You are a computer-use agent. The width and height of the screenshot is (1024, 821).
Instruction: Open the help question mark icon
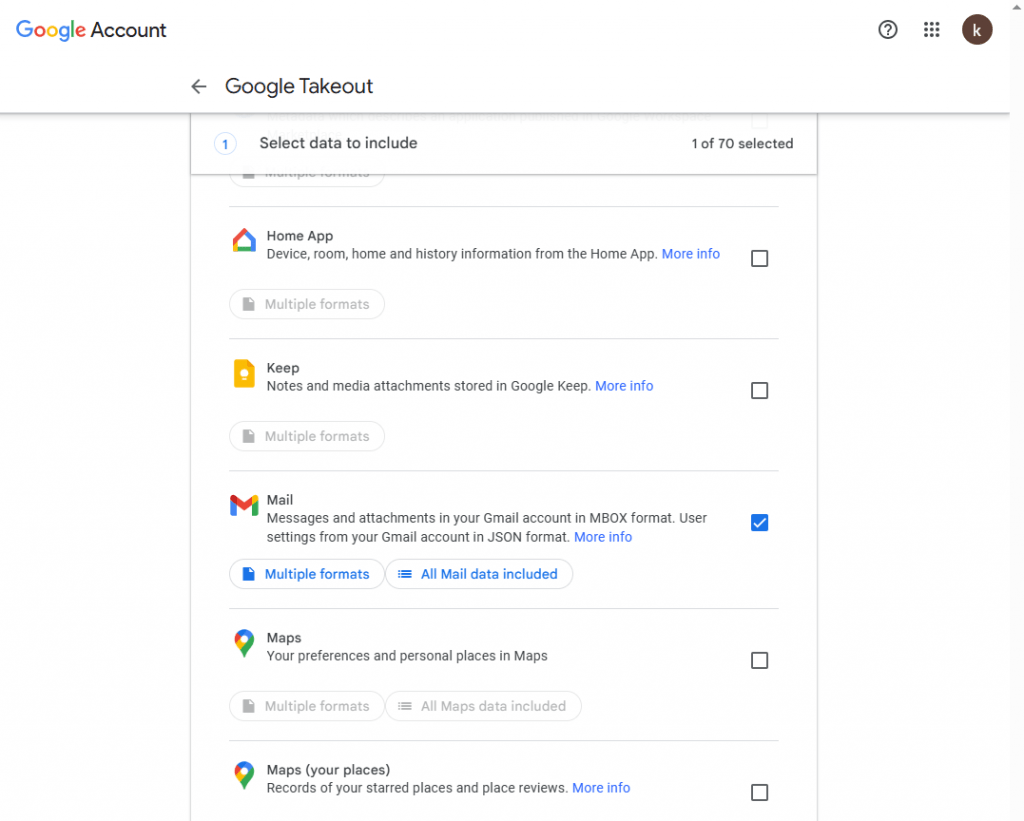(x=888, y=29)
